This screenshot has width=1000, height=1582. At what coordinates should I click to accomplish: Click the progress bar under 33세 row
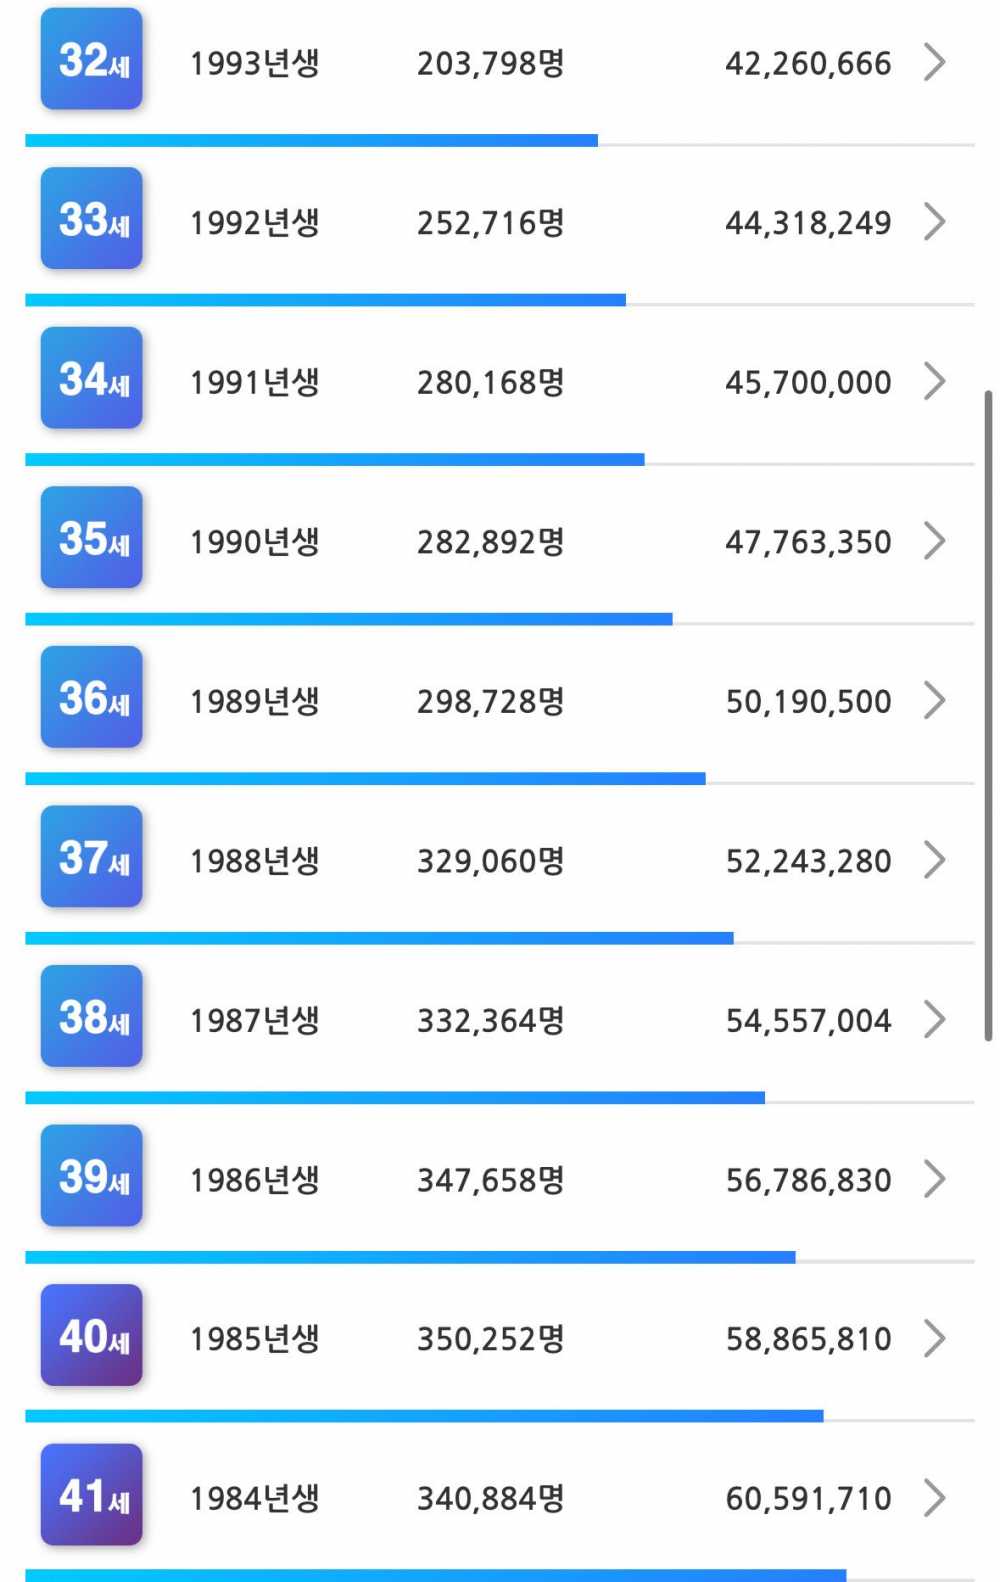tap(325, 300)
